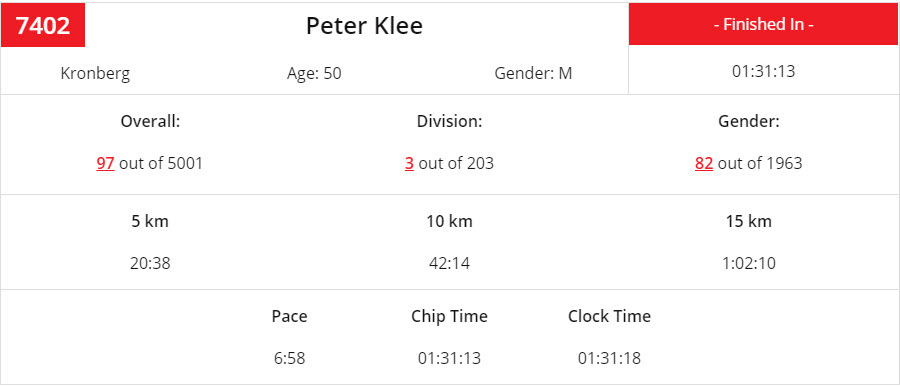Screen dimensions: 900x386
Task: Select the 15 km split time 1:02:10
Action: tap(749, 264)
